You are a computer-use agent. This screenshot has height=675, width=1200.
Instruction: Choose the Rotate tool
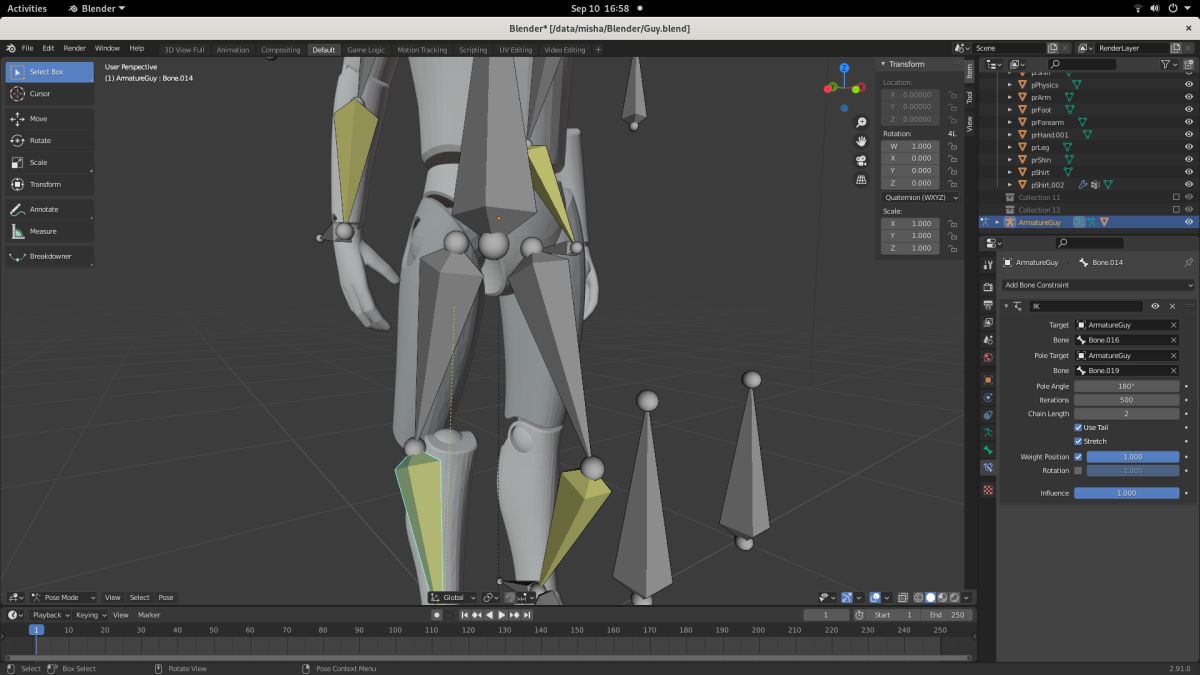pos(40,141)
